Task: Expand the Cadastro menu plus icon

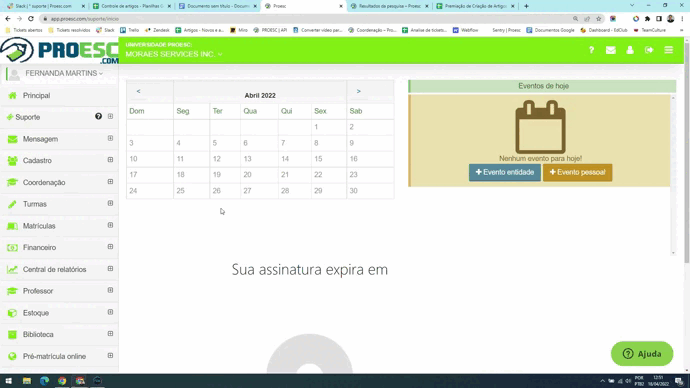Action: (x=110, y=160)
